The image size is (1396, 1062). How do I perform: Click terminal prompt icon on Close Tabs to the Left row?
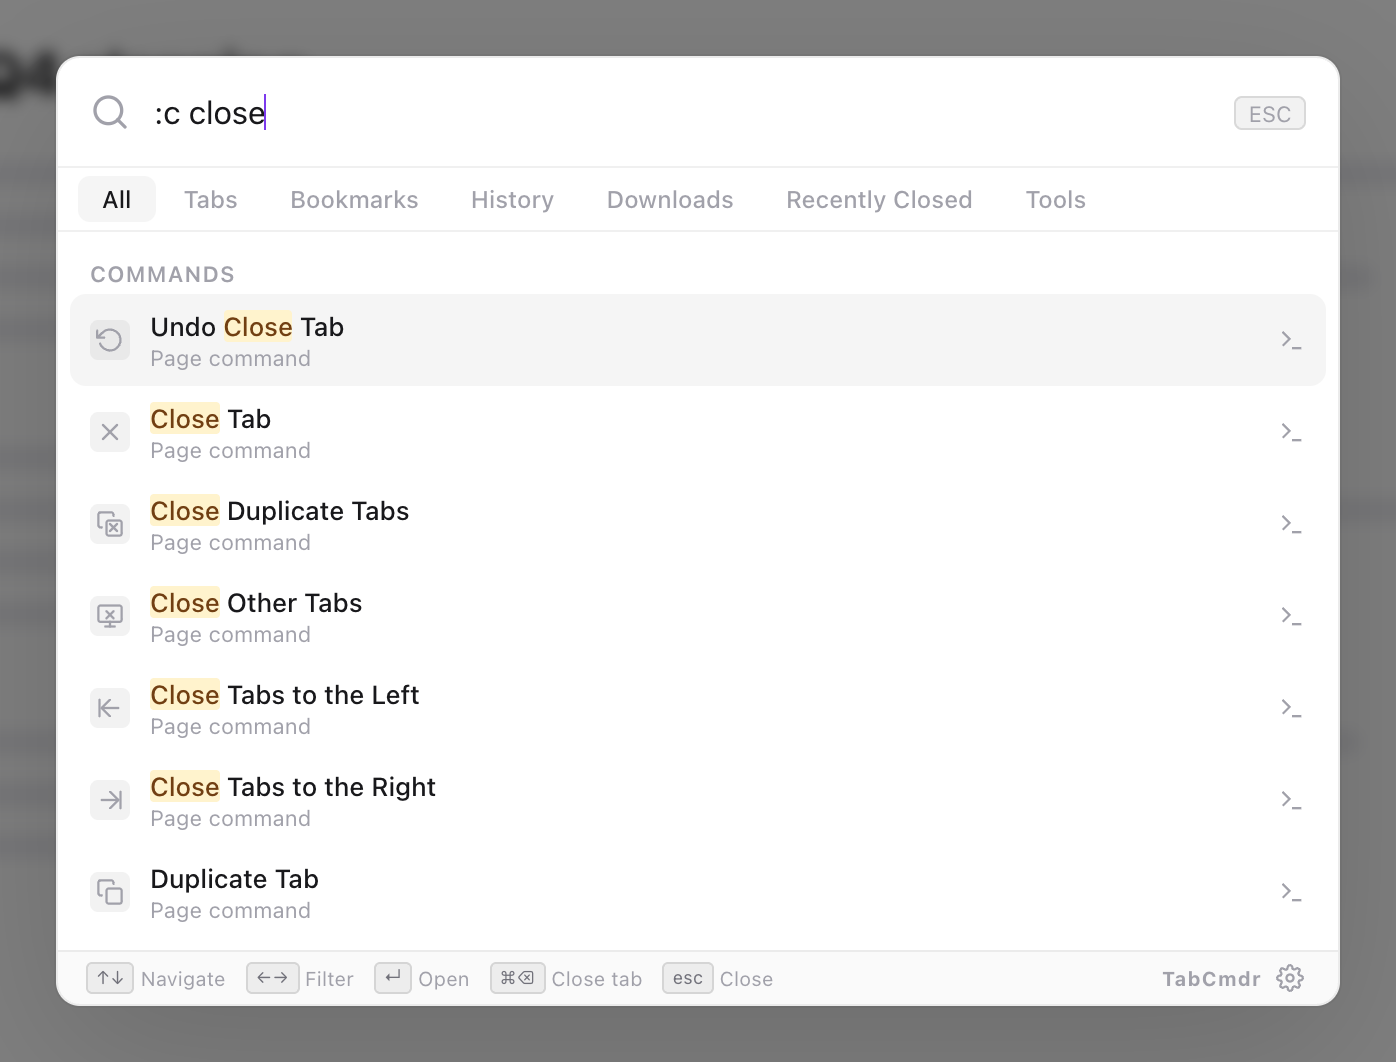1291,708
